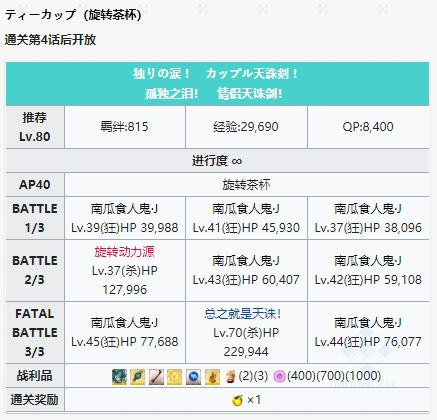Select the (2)(3) cupcake drop amounts

(253, 376)
